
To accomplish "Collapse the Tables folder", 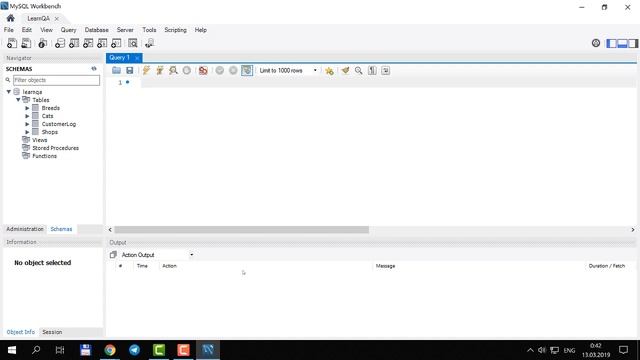I will 18,100.
